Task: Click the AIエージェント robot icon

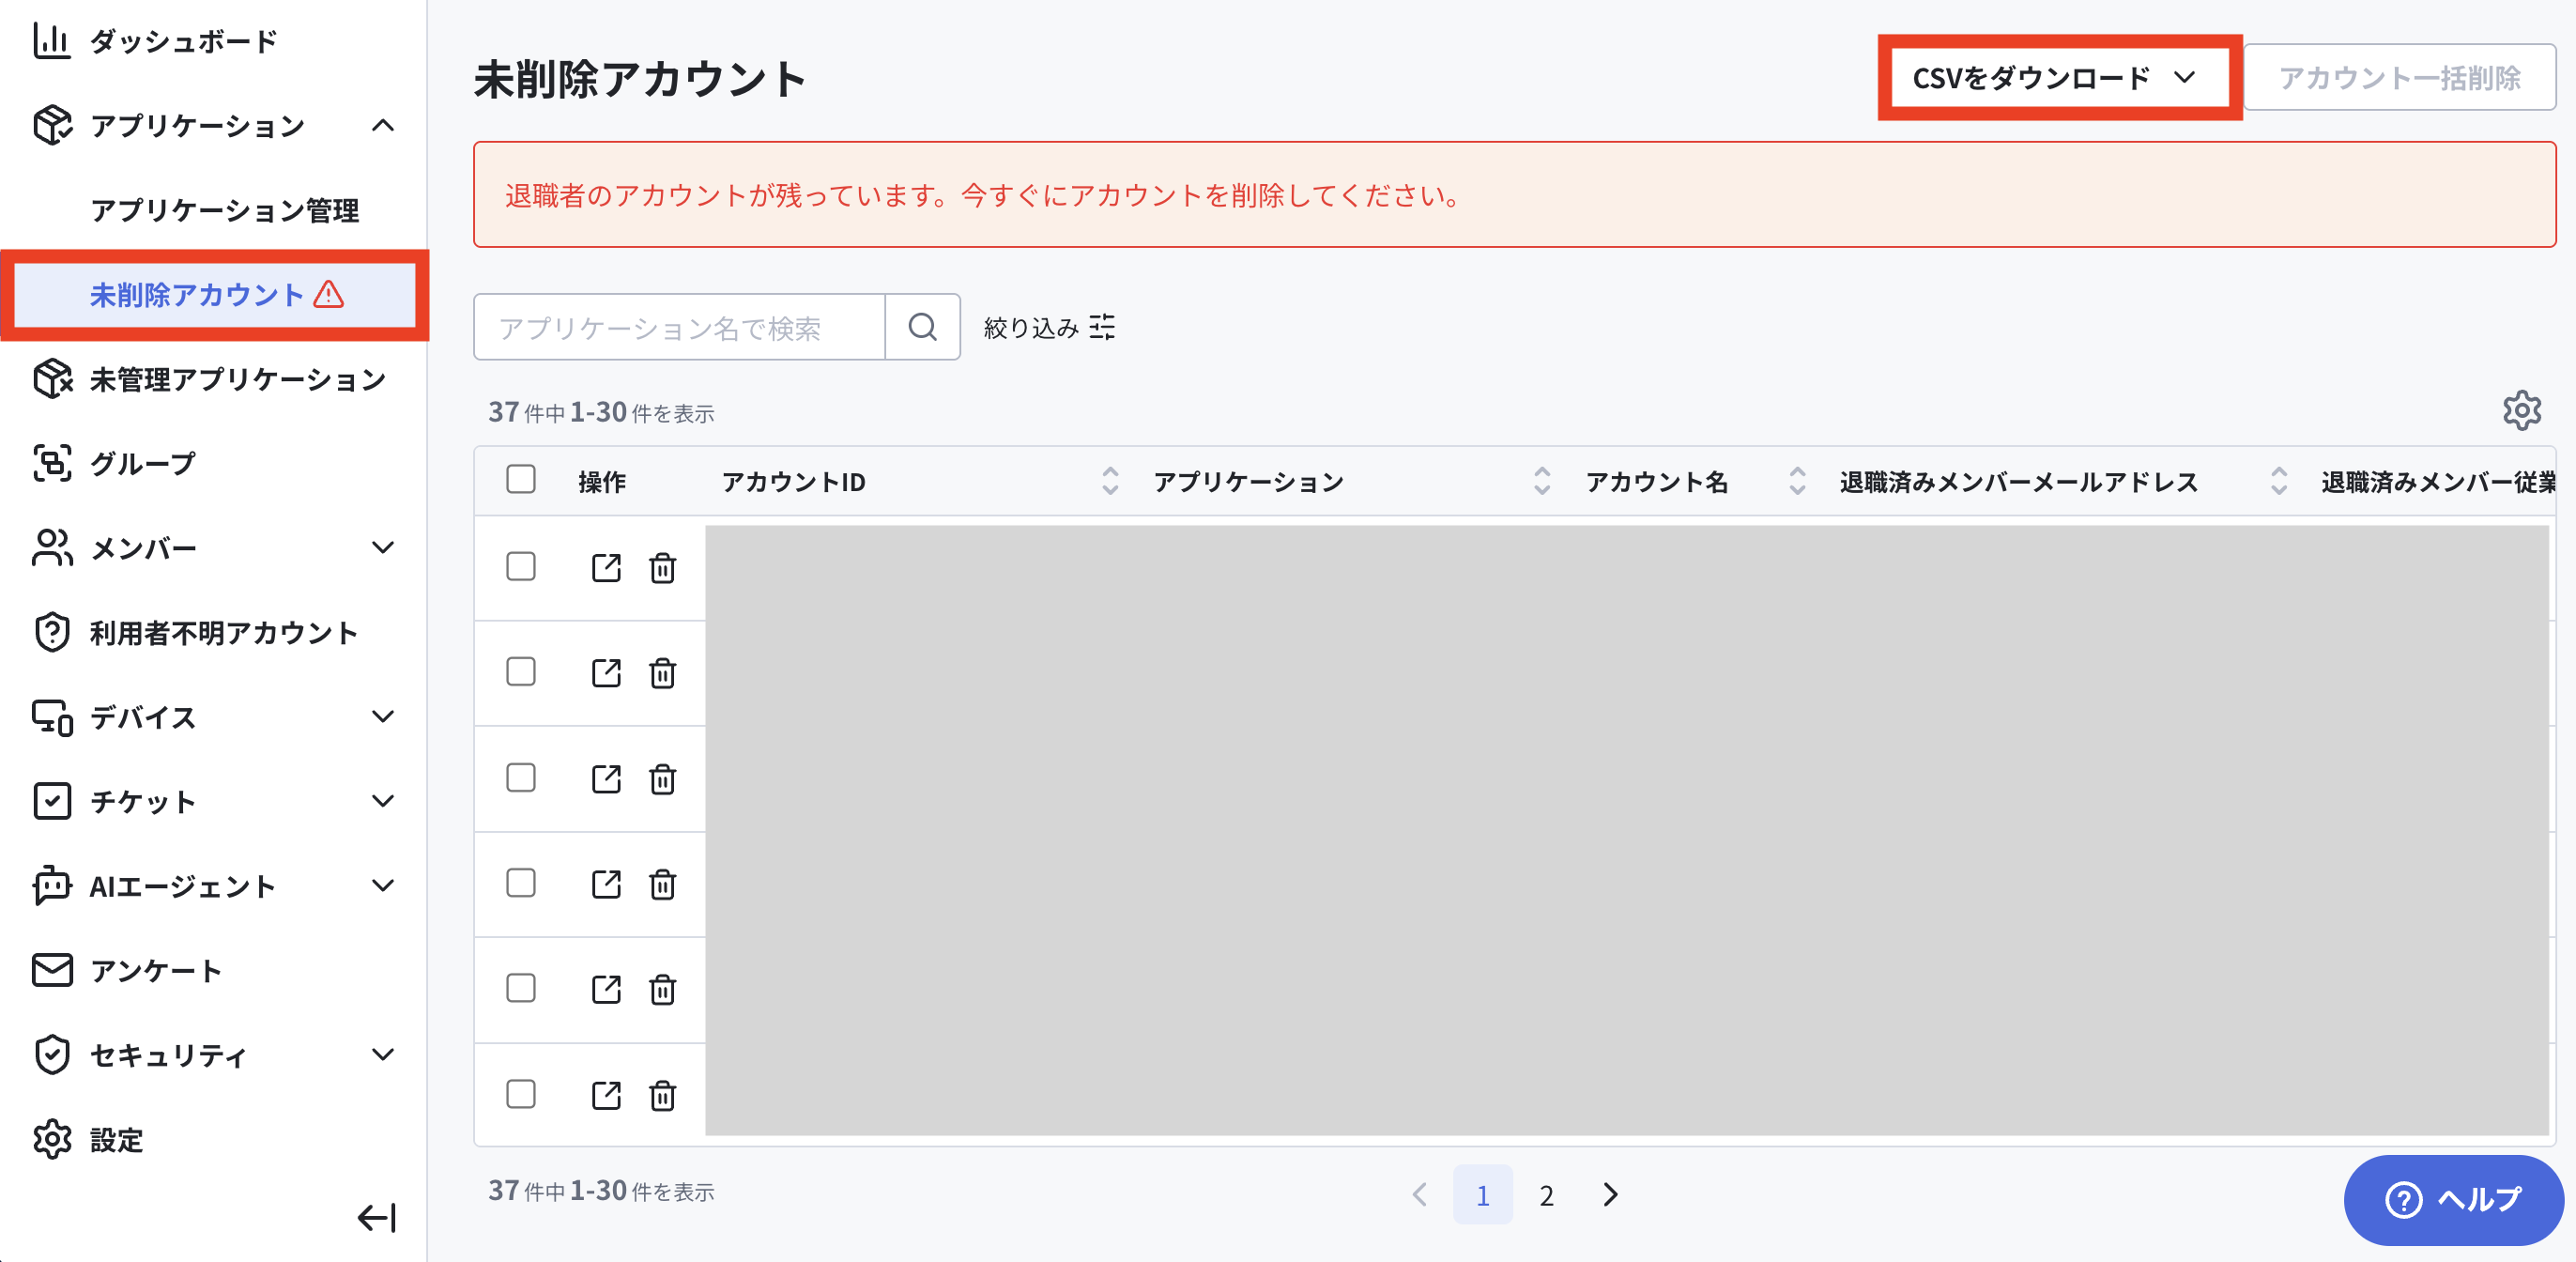Action: 52,886
